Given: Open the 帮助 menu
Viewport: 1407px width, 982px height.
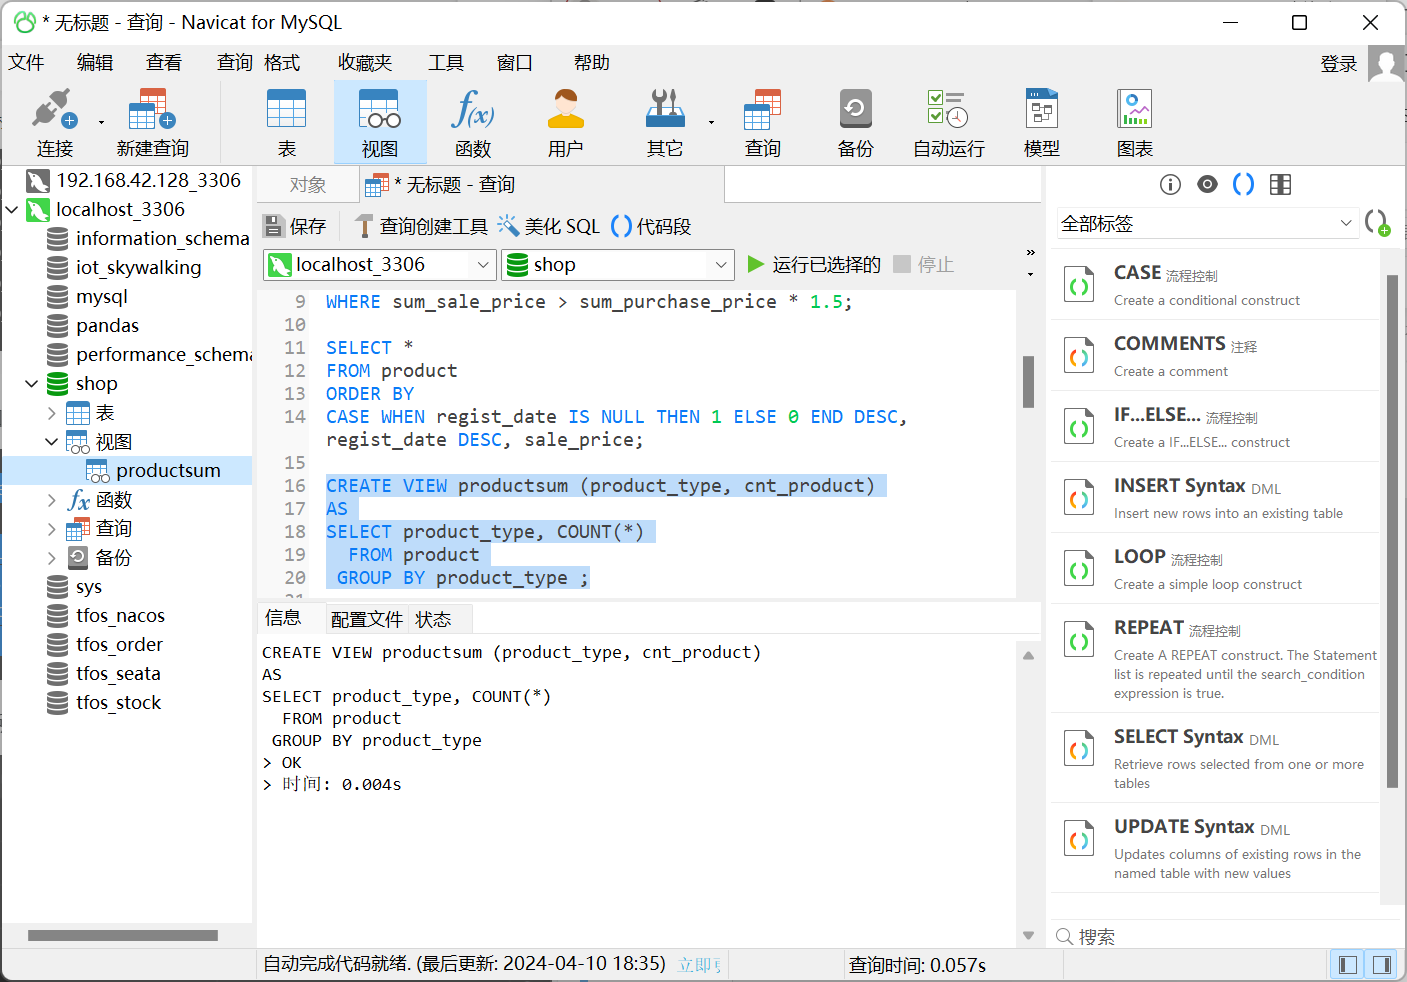Looking at the screenshot, I should point(592,62).
